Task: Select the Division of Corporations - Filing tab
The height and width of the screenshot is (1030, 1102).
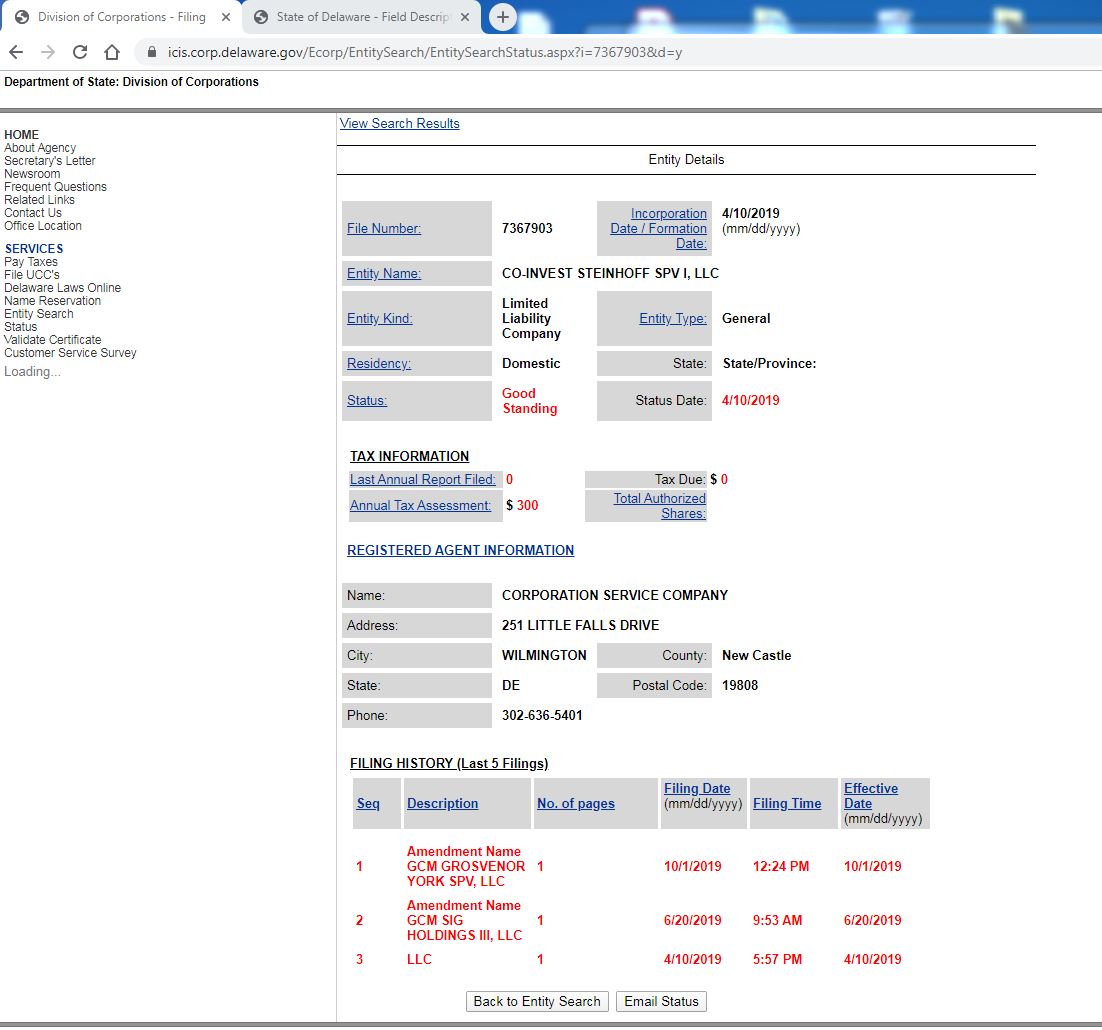Action: (x=121, y=17)
